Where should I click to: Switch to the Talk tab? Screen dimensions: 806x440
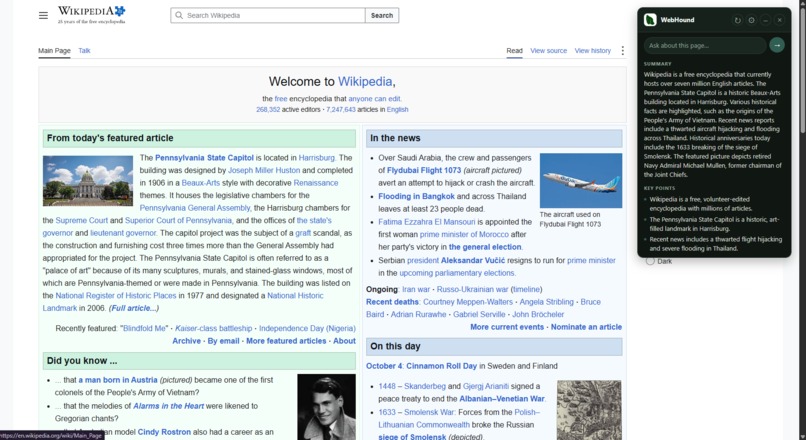84,50
